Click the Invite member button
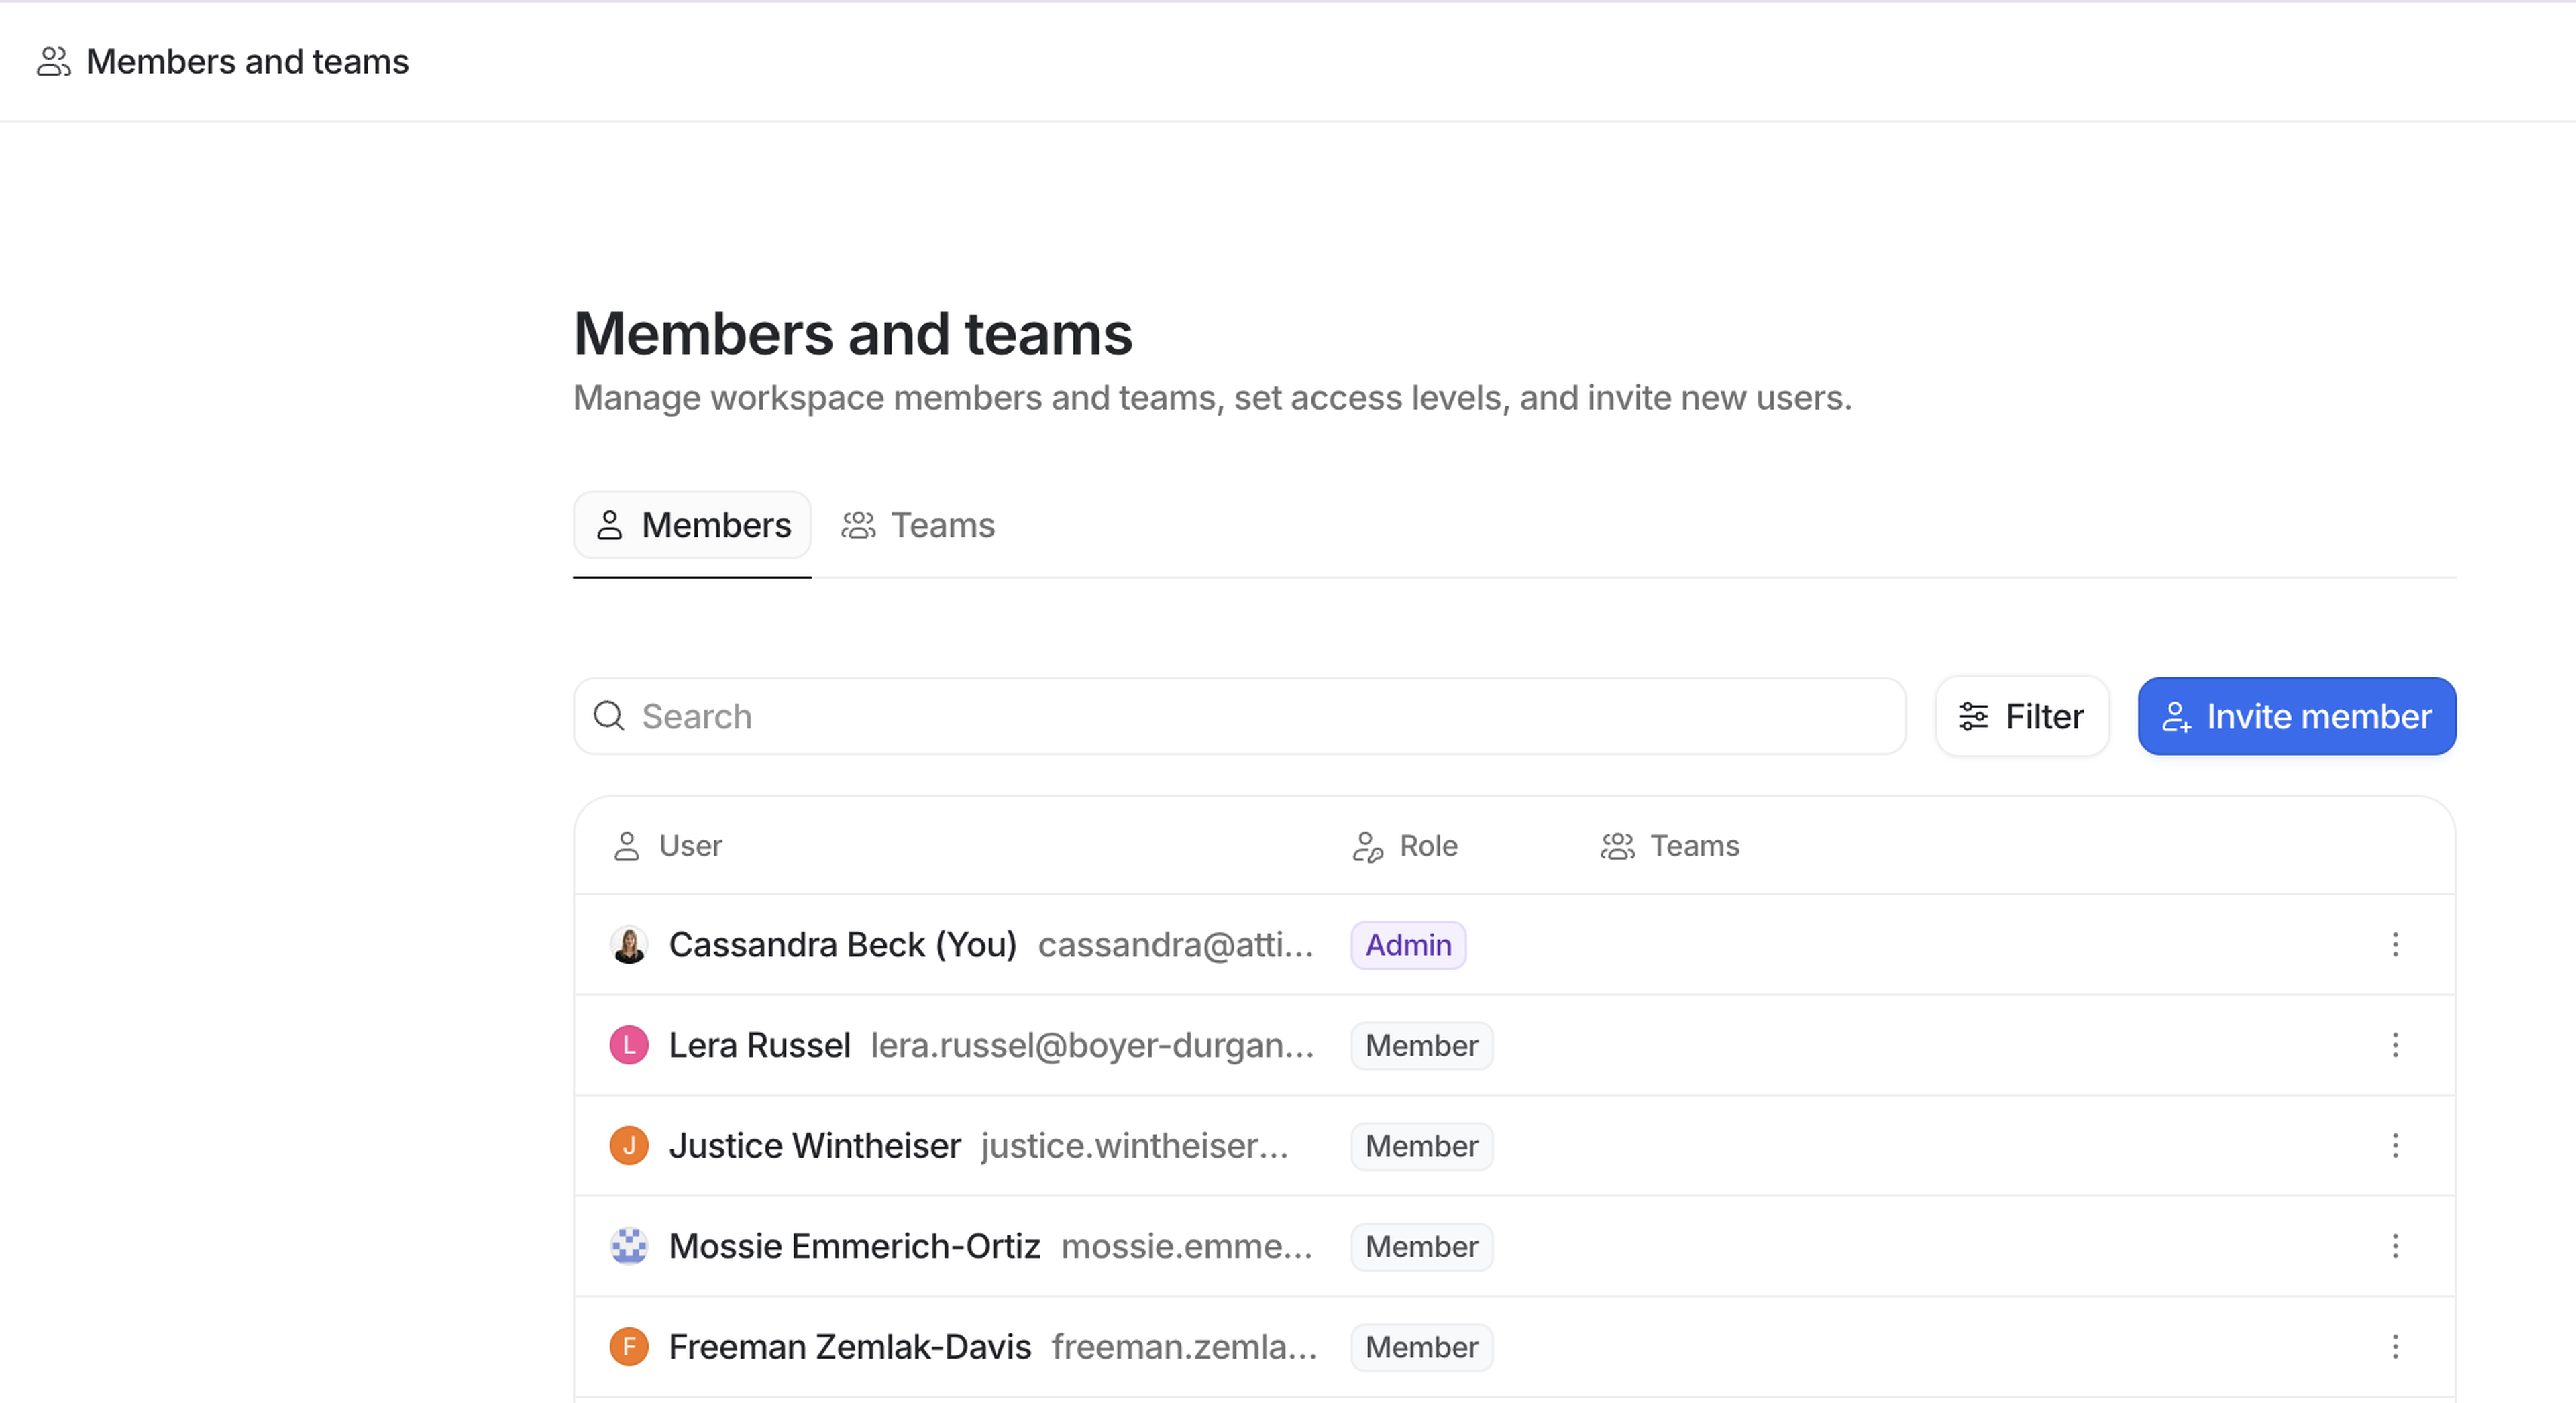The height and width of the screenshot is (1403, 2576). click(x=2296, y=716)
